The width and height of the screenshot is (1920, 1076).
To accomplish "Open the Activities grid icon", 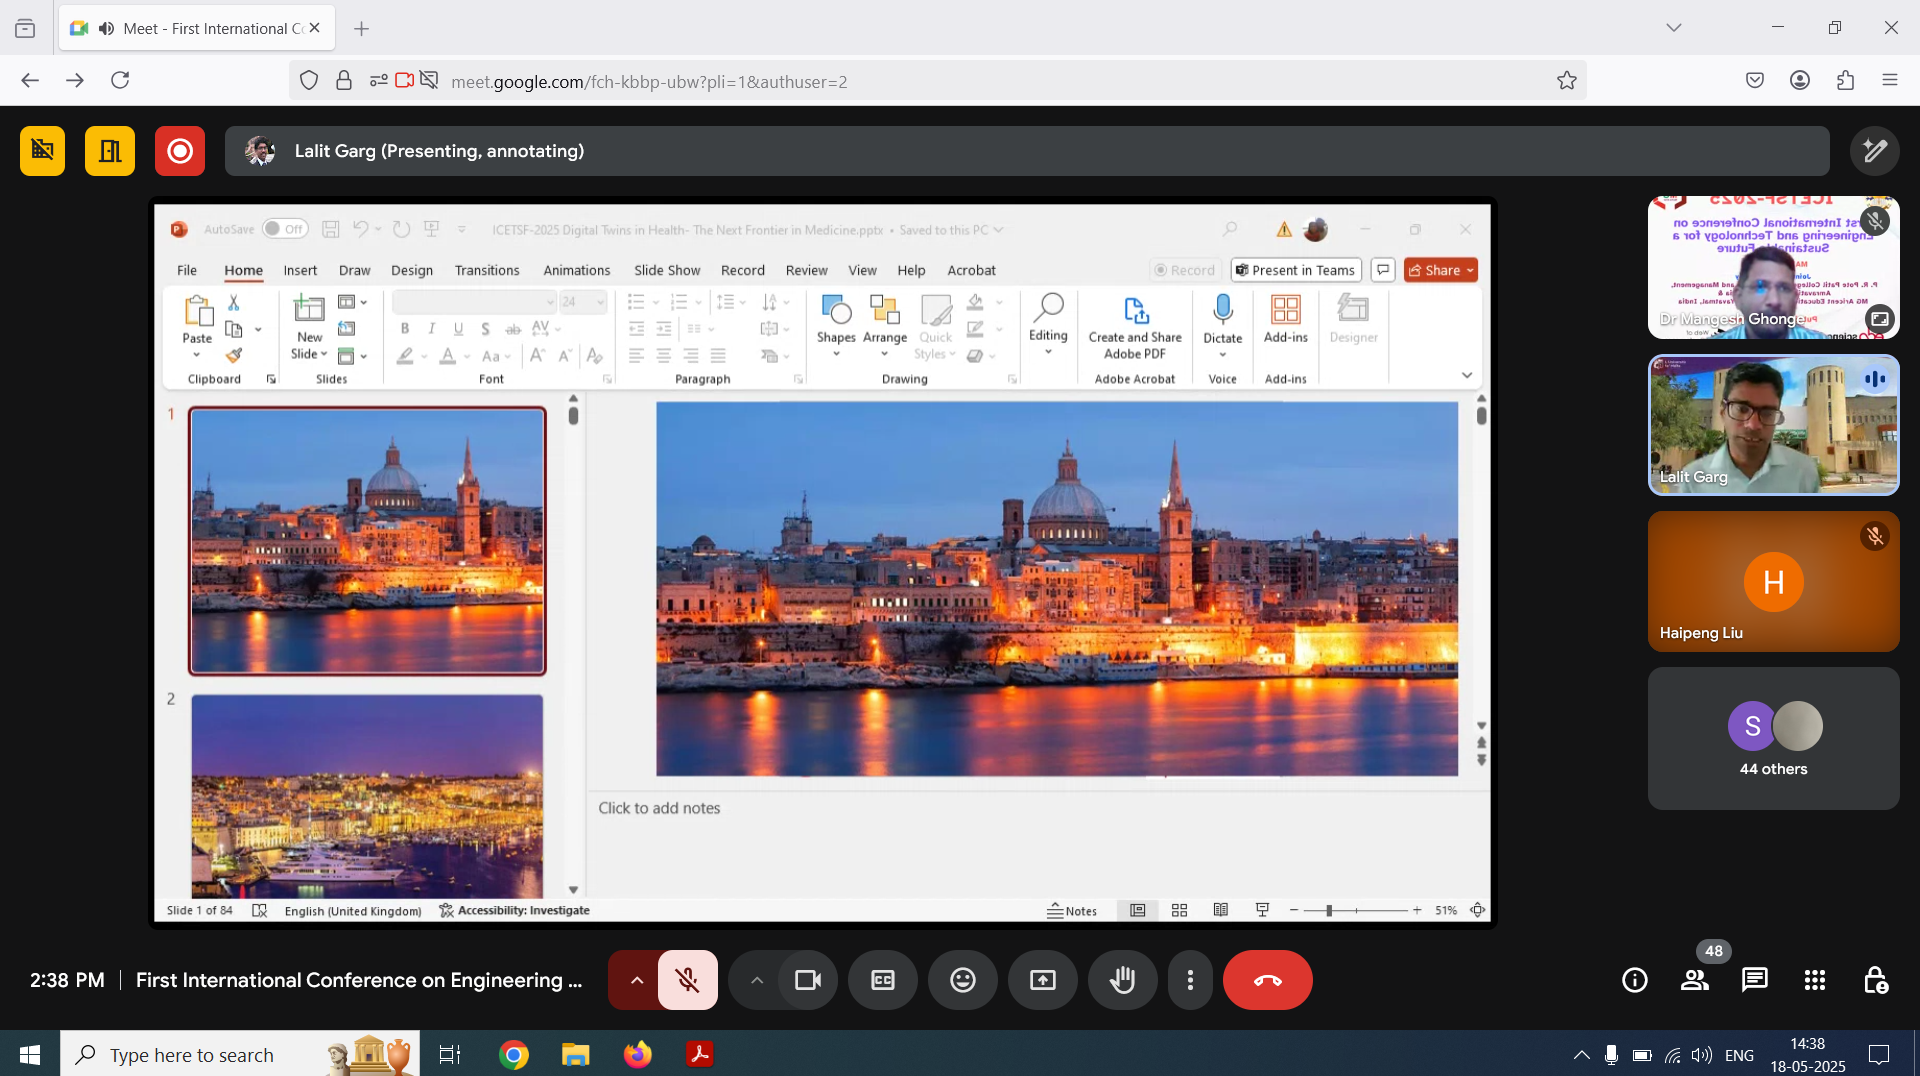I will click(x=1814, y=980).
